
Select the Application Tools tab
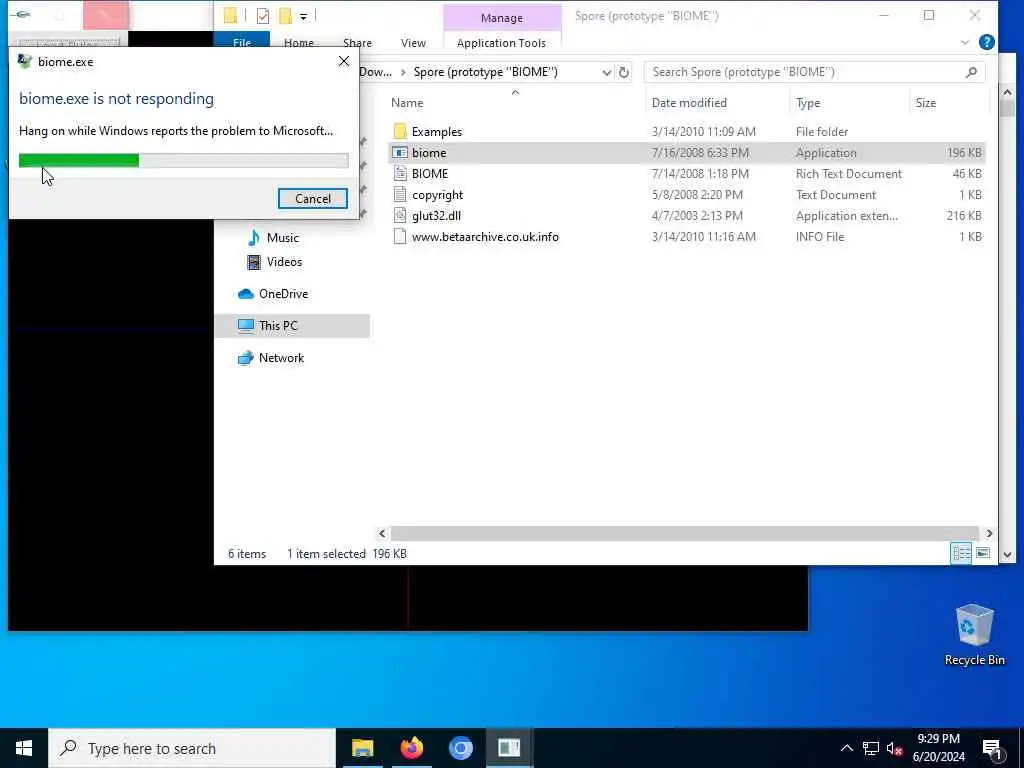coord(501,42)
